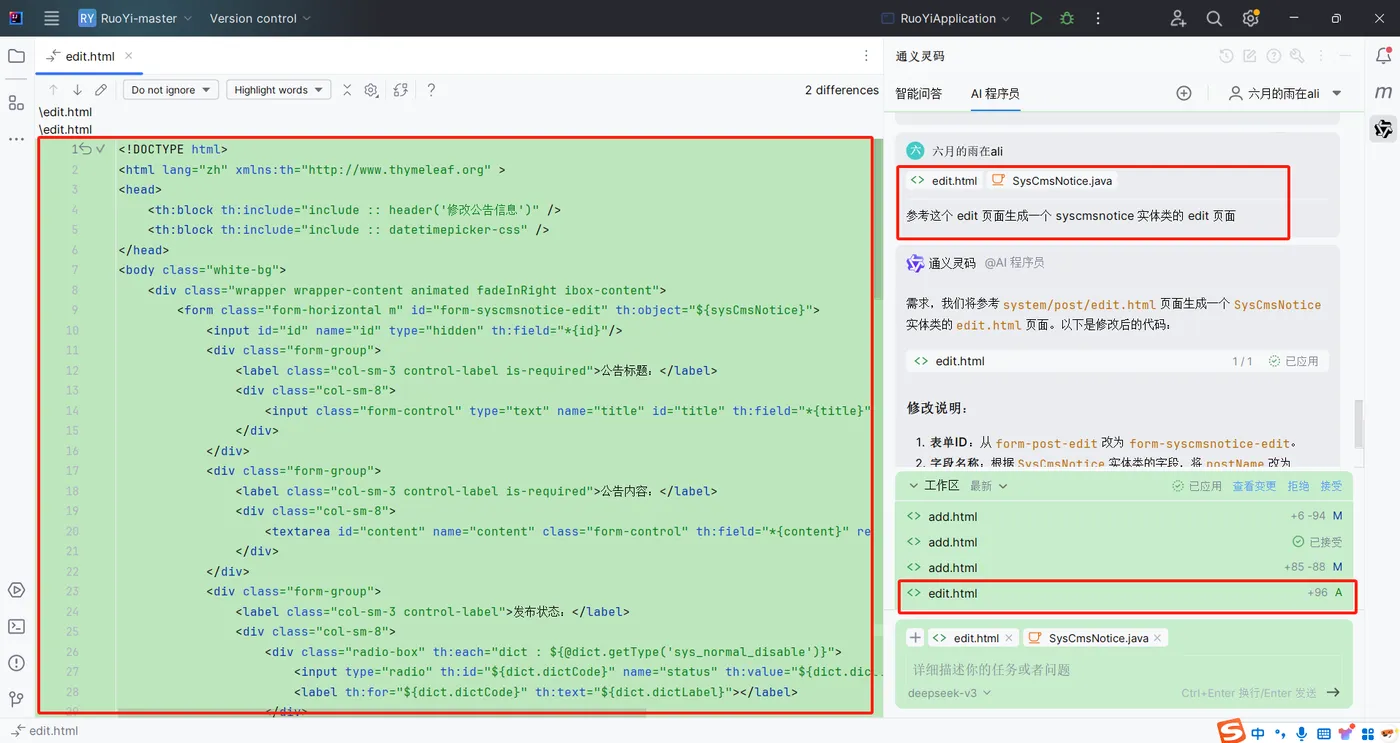Screen dimensions: 1400x743
Task: Collapse unchanged fragments in diff
Action: tap(347, 90)
